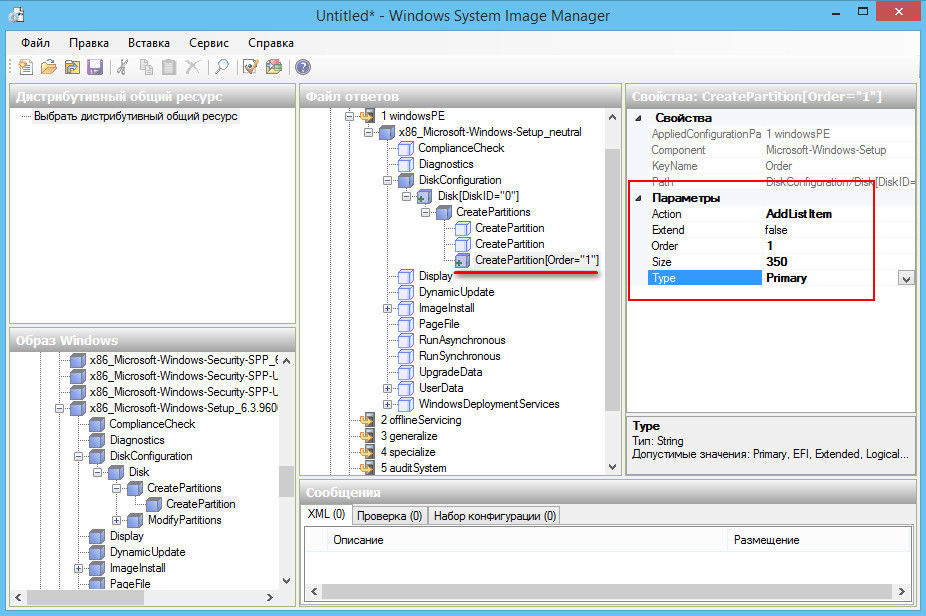Collapse the 1 windowsPE node
This screenshot has width=926, height=616.
350,116
